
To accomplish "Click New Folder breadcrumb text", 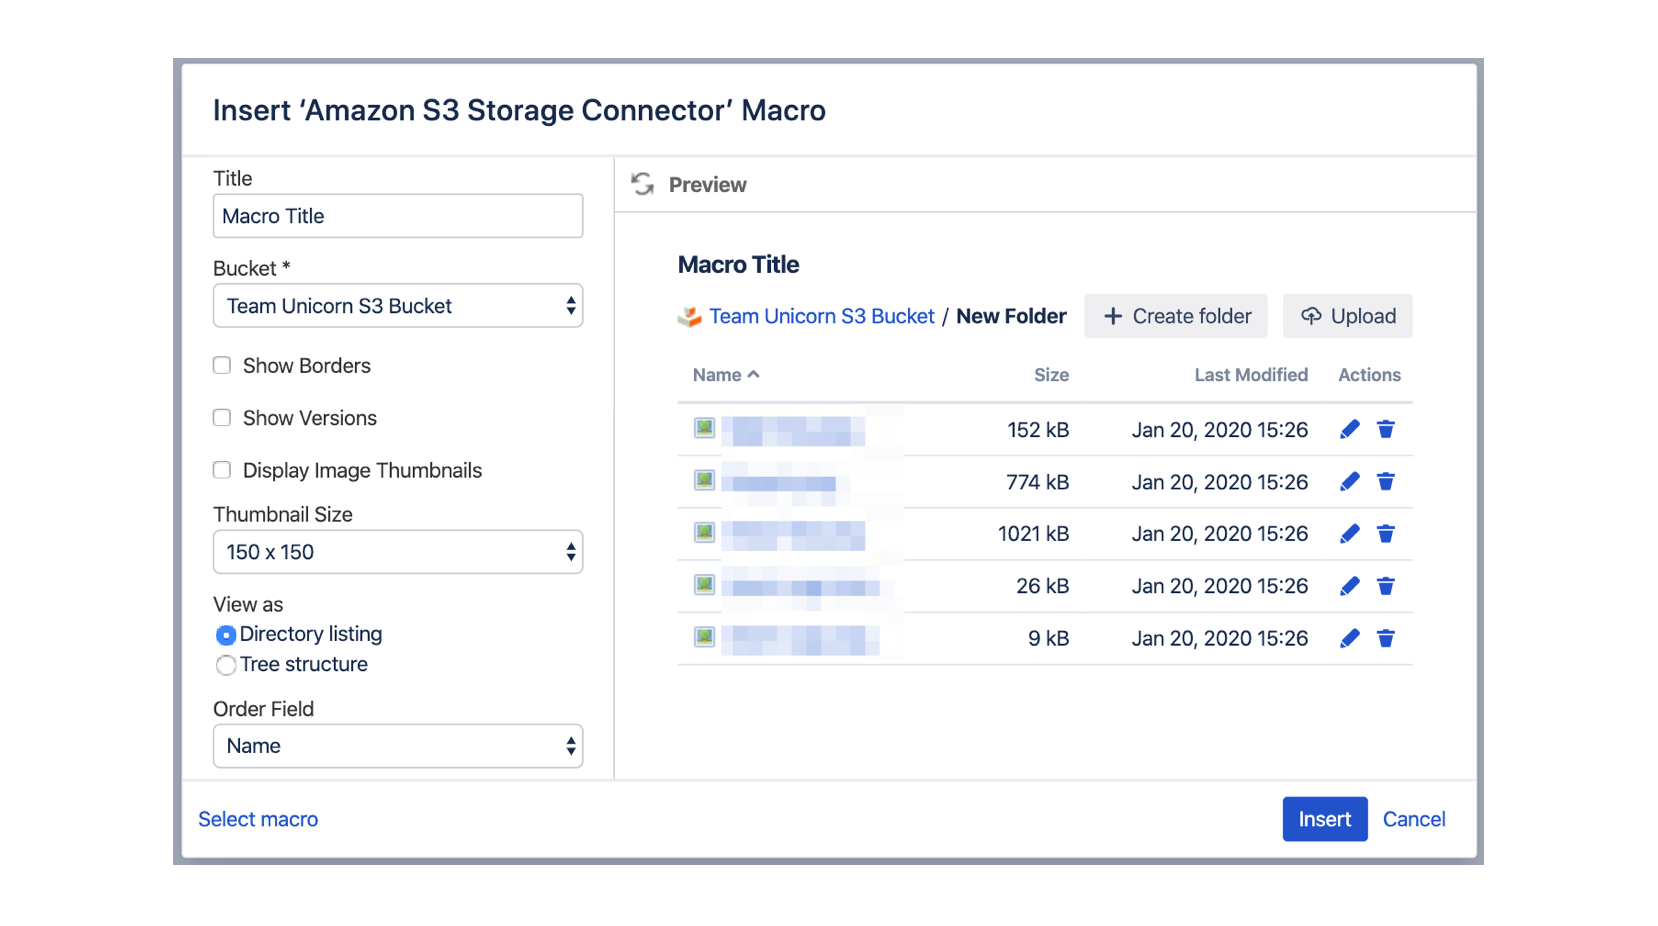I will (1011, 316).
